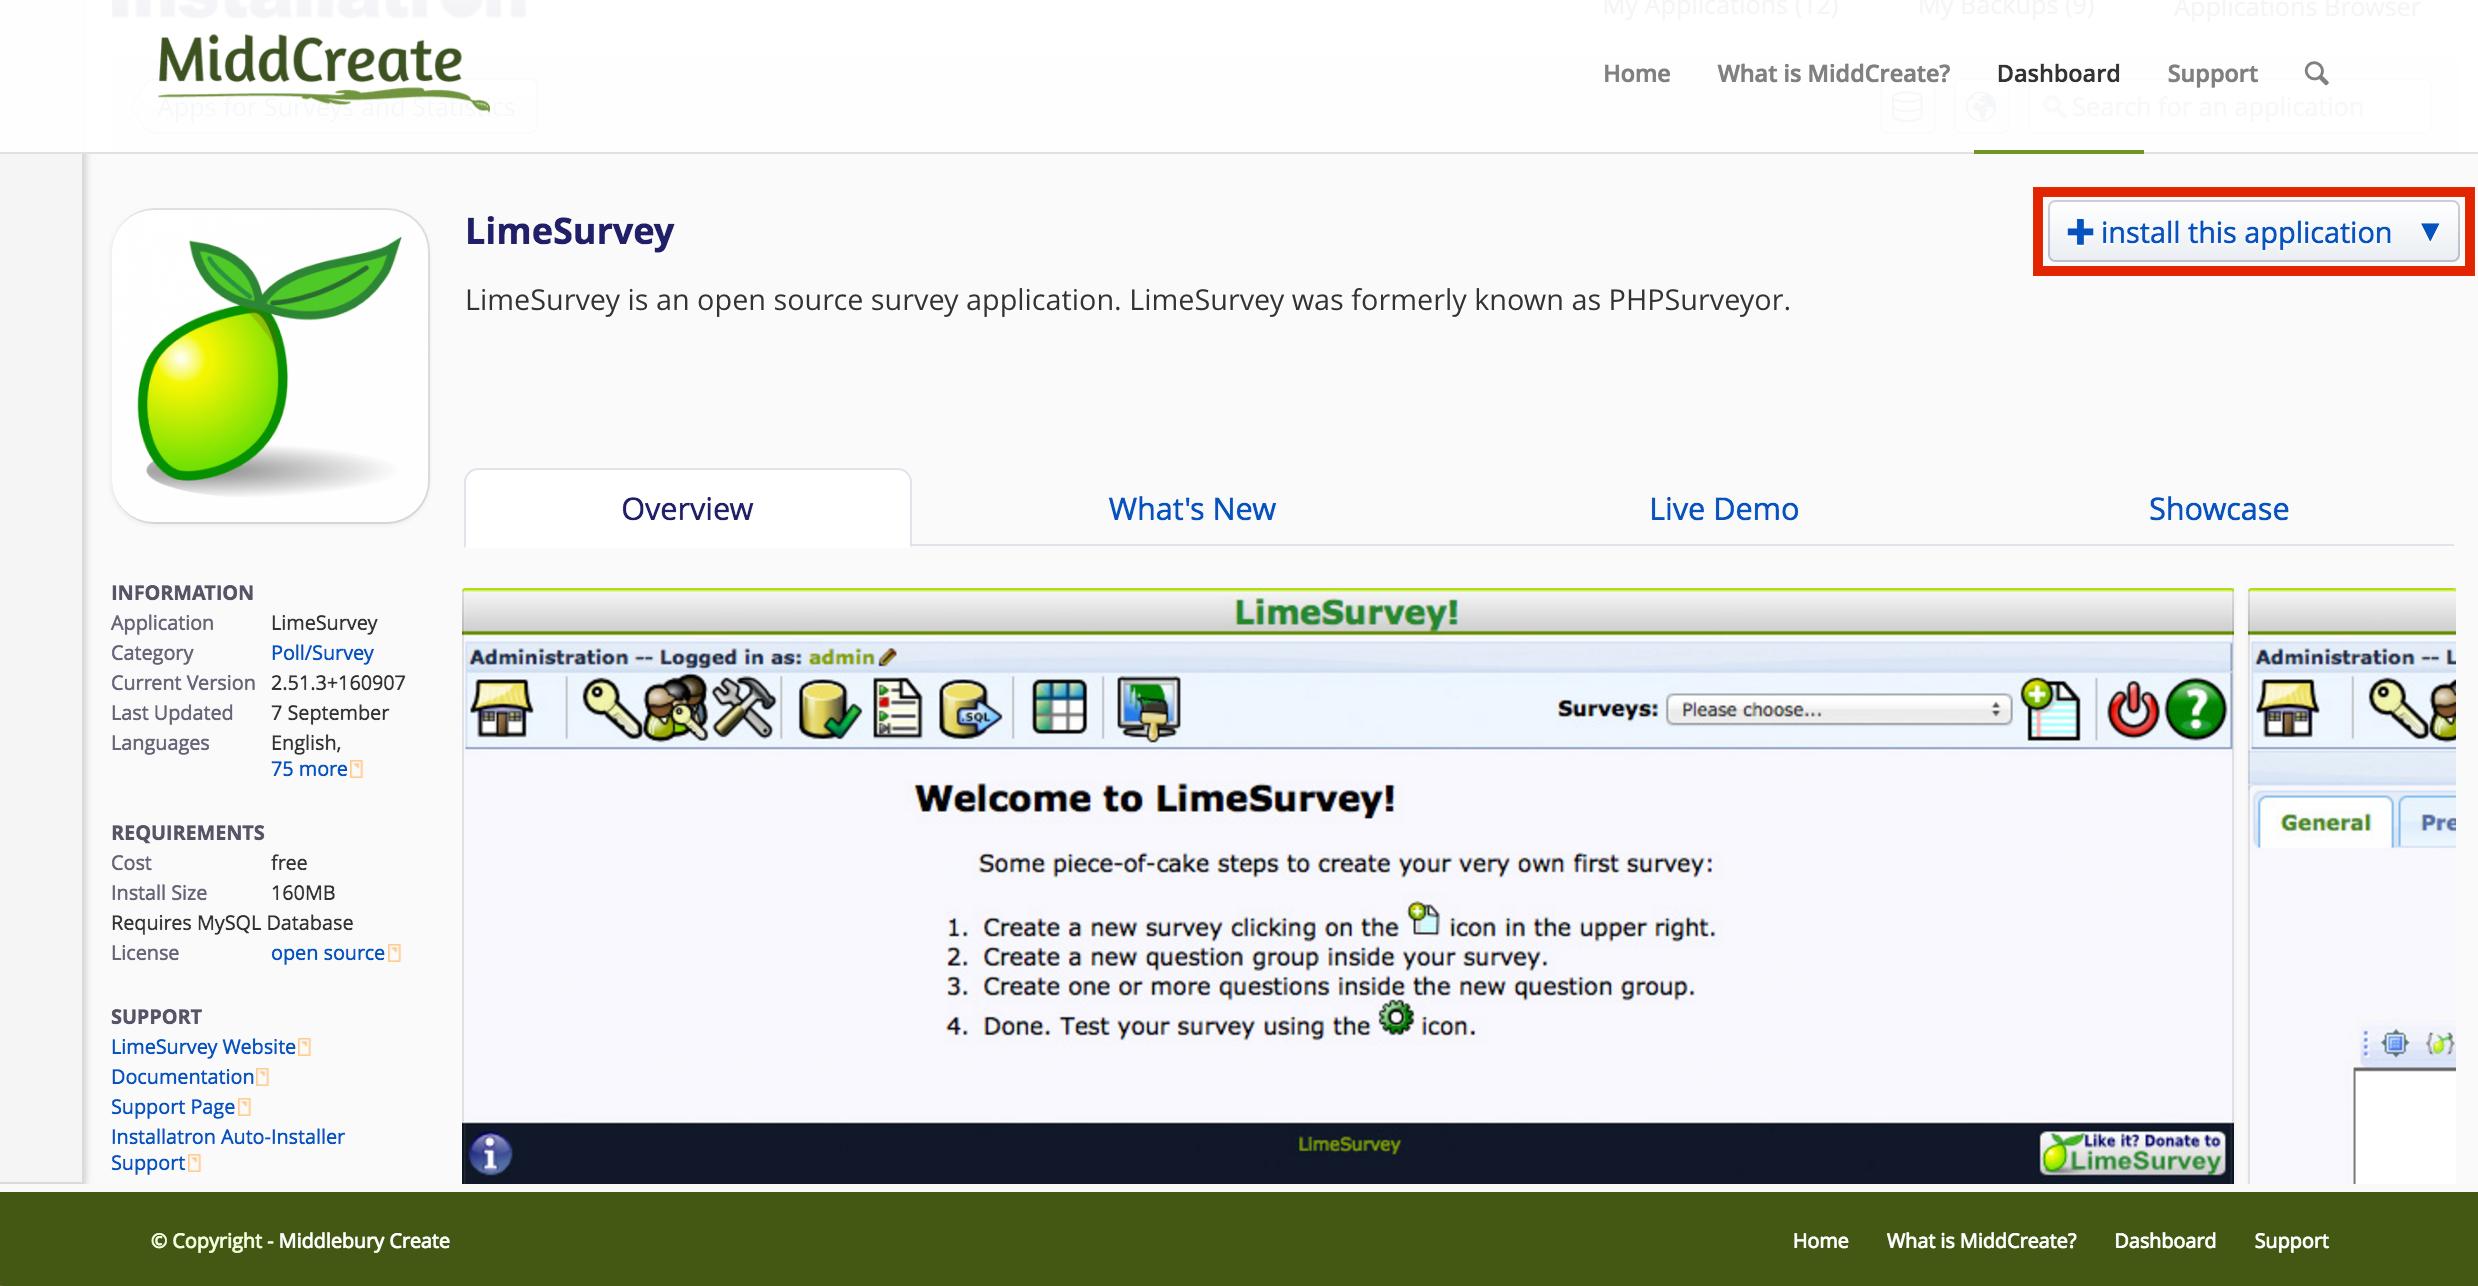Open the Surveys 'Please choose...' dropdown
The height and width of the screenshot is (1286, 2478).
coord(1838,709)
